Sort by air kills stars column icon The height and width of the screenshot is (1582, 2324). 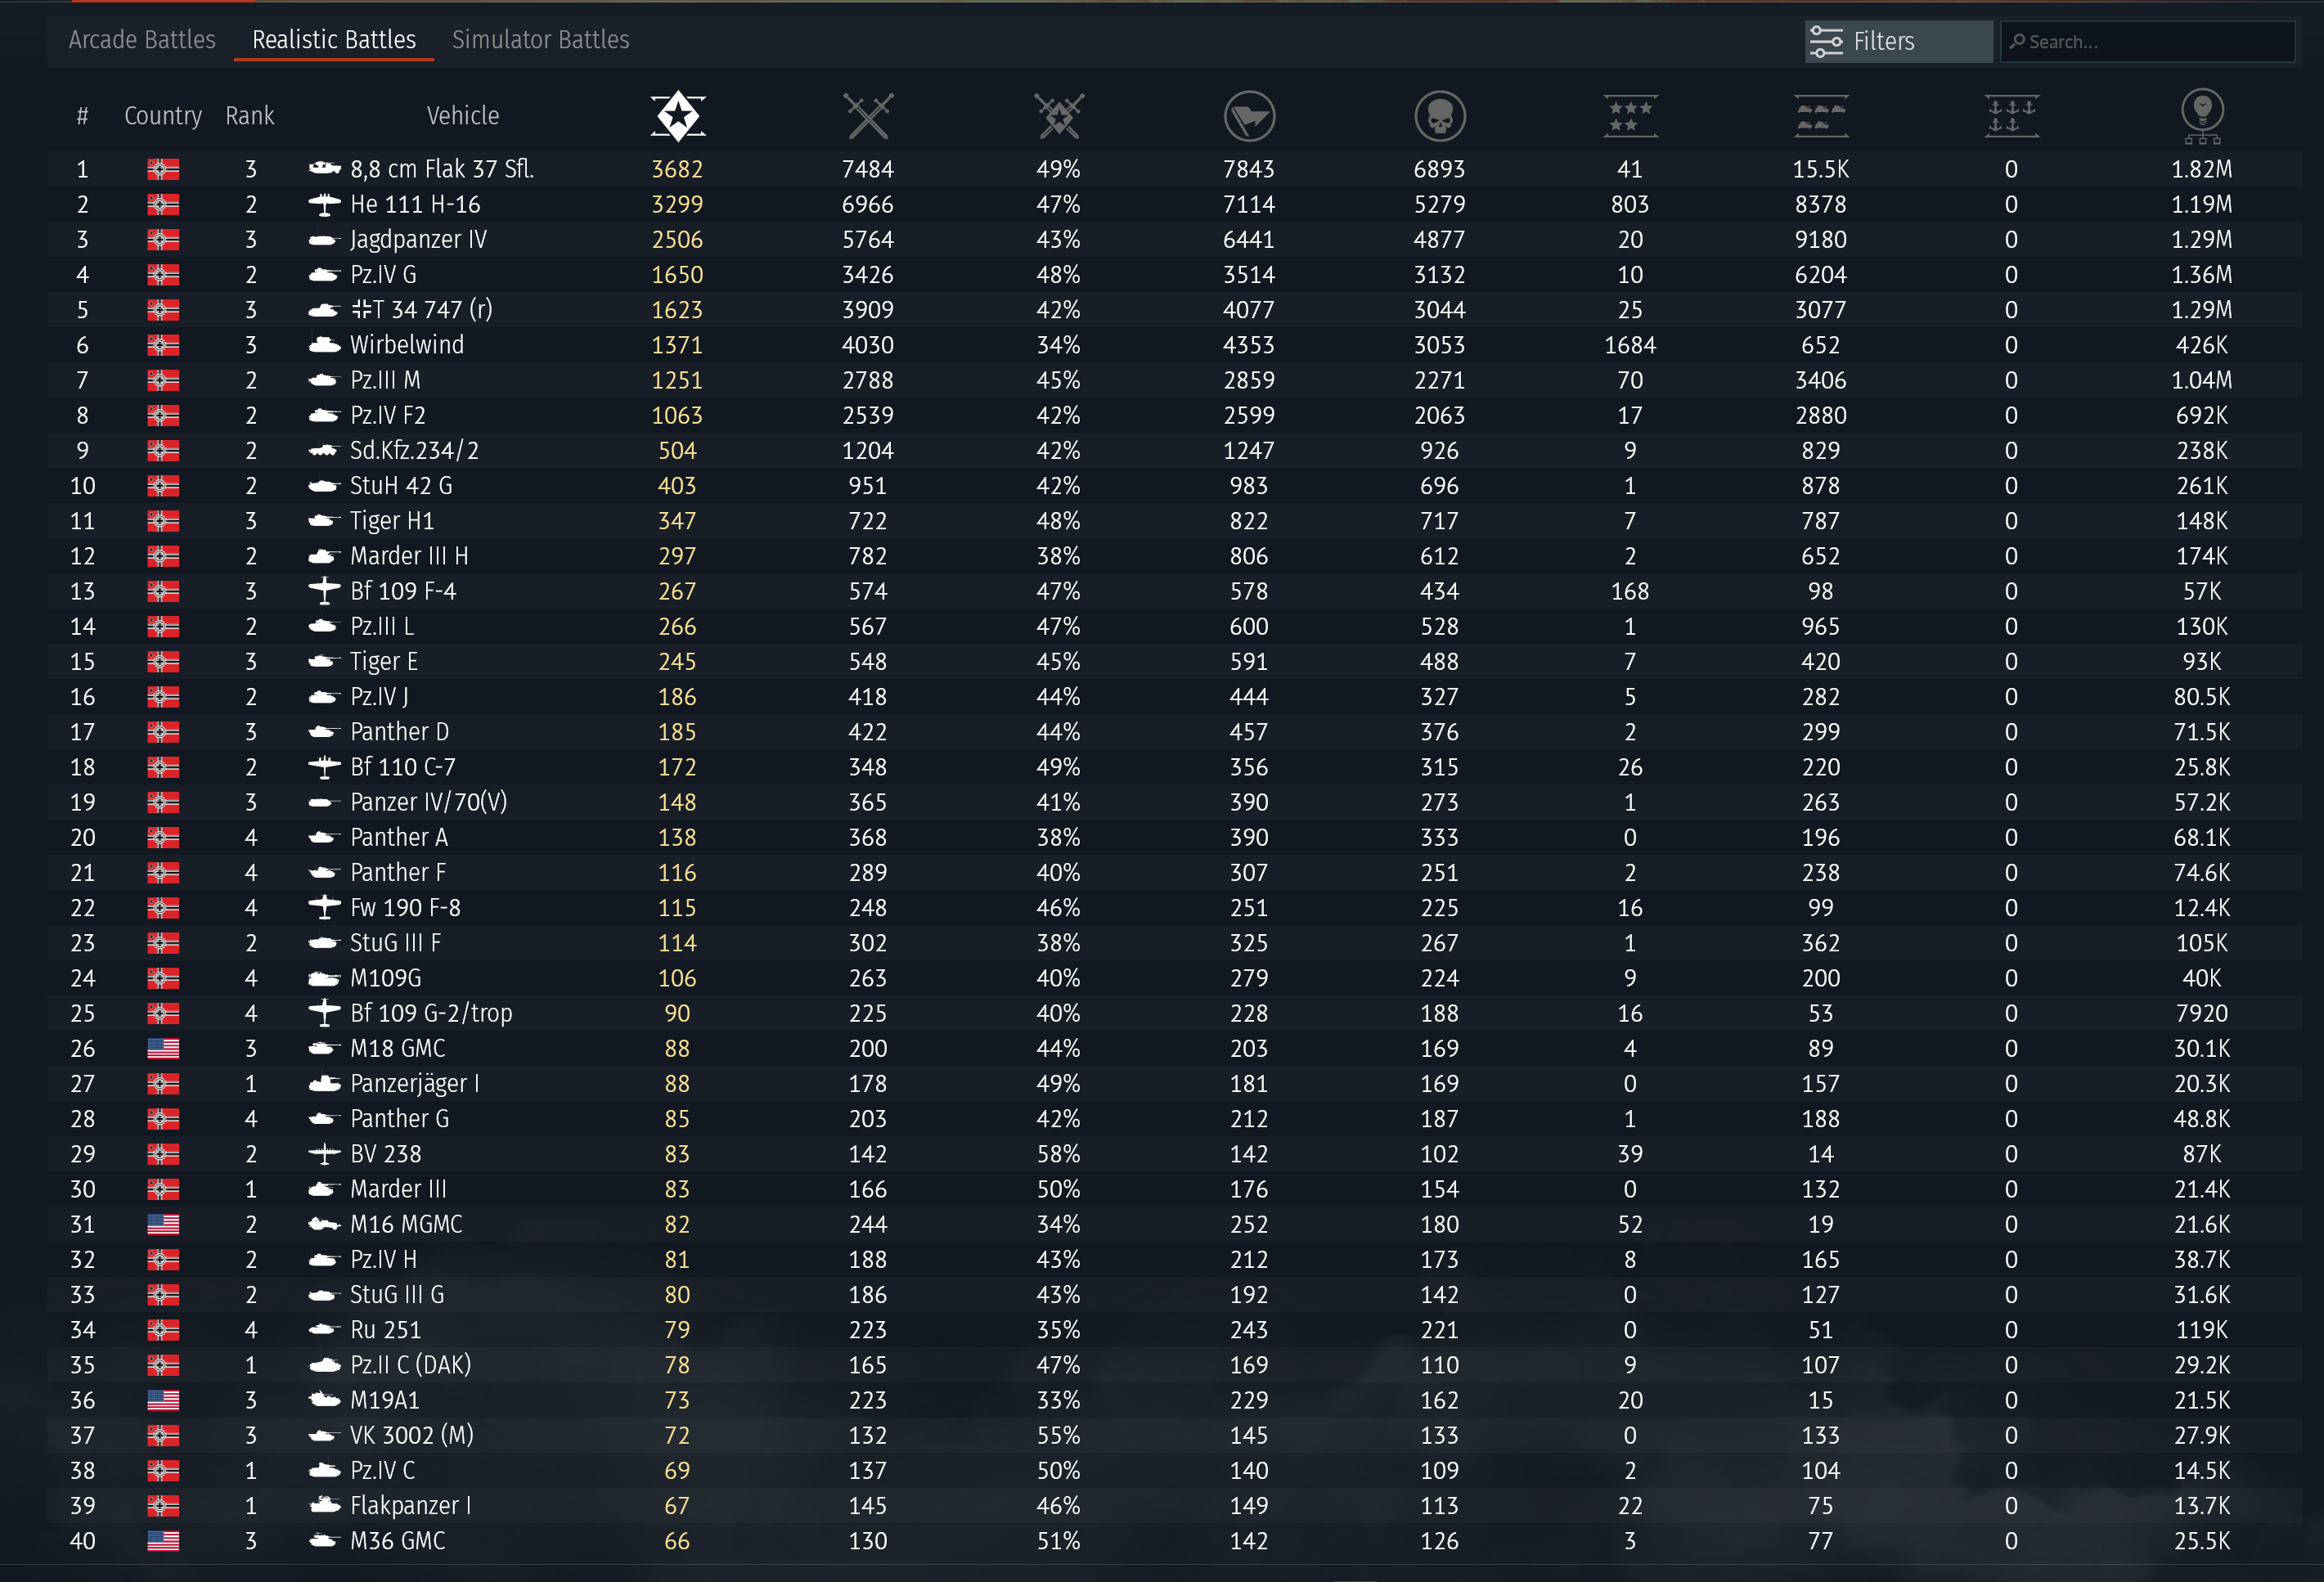click(1630, 116)
